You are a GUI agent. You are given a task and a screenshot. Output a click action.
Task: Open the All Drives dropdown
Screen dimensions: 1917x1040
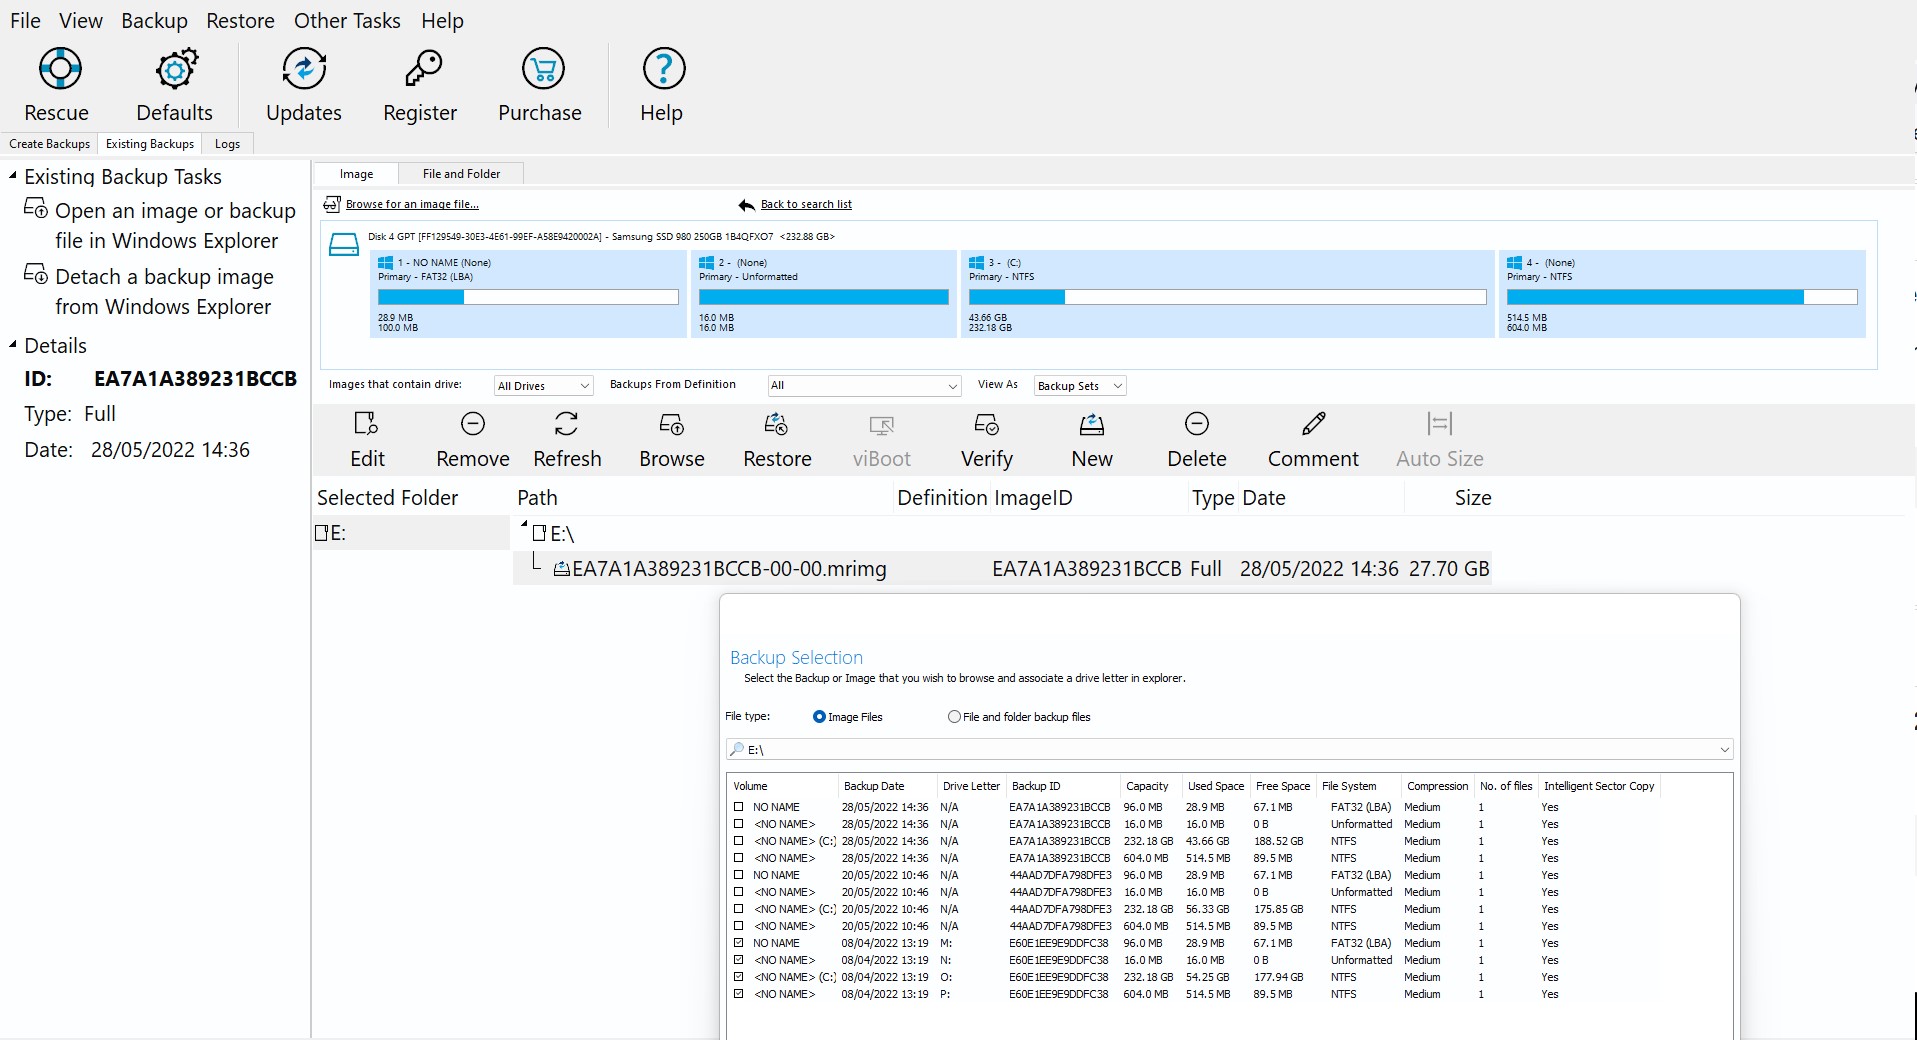[x=544, y=386]
